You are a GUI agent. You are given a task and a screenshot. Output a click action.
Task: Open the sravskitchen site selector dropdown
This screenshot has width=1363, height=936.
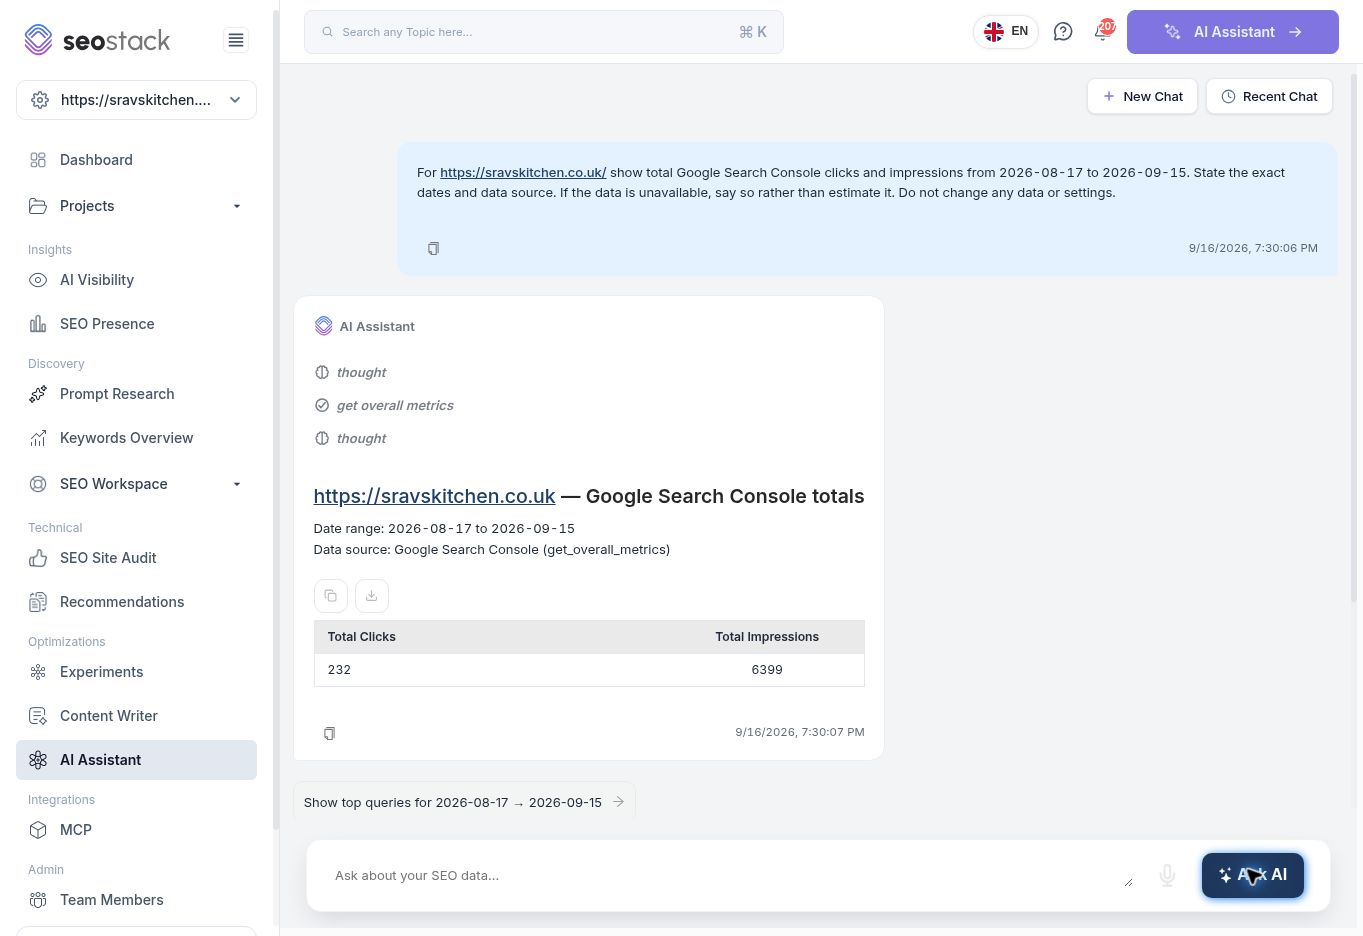coord(136,100)
